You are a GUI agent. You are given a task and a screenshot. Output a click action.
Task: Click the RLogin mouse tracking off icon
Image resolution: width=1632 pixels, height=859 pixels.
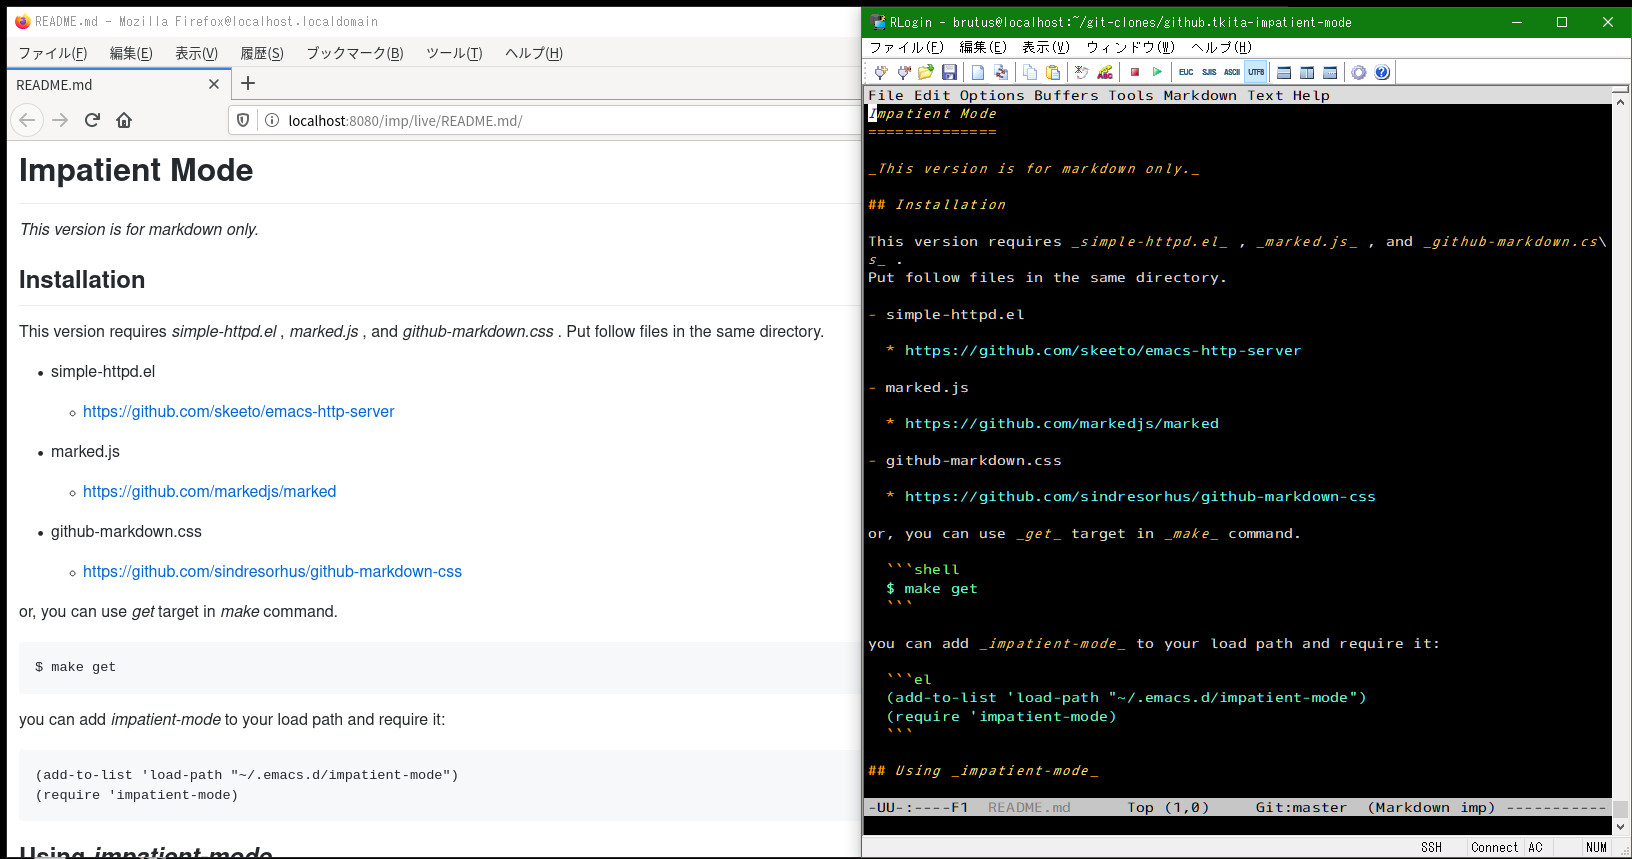[x=1081, y=72]
